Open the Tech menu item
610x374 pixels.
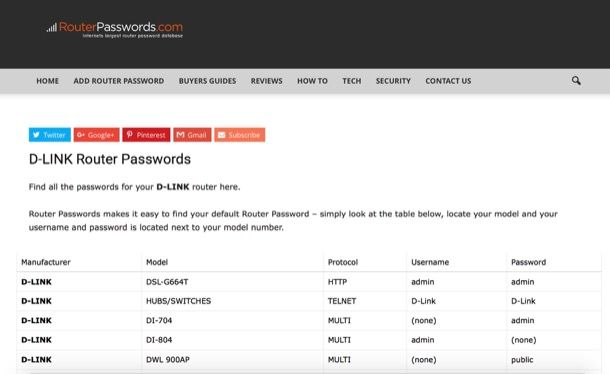coord(352,81)
